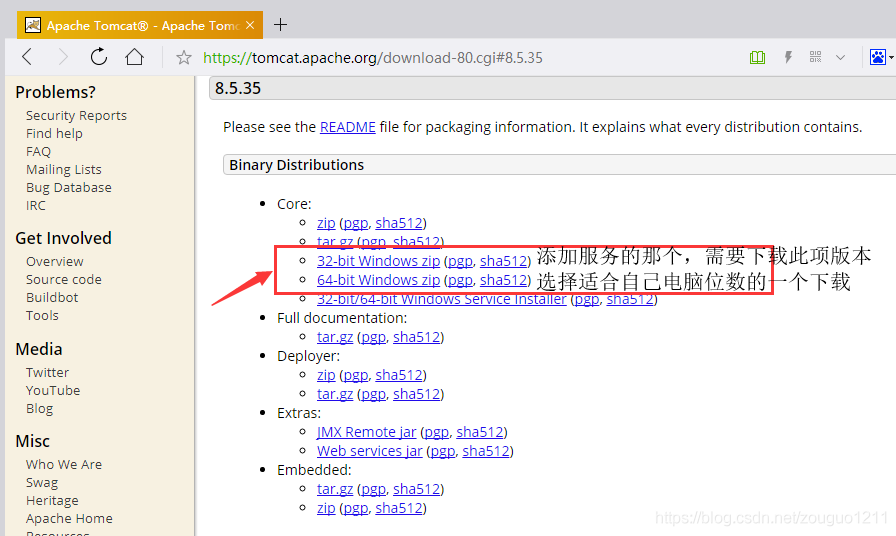The height and width of the screenshot is (536, 896).
Task: Click the browser forward arrow
Action: click(63, 57)
